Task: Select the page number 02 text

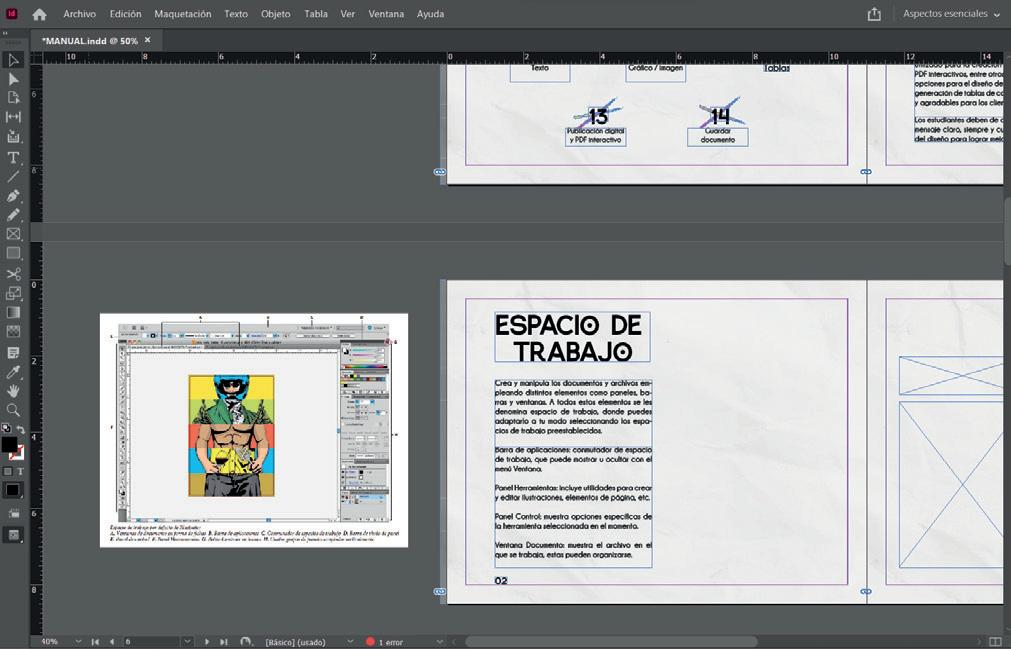Action: [501, 581]
